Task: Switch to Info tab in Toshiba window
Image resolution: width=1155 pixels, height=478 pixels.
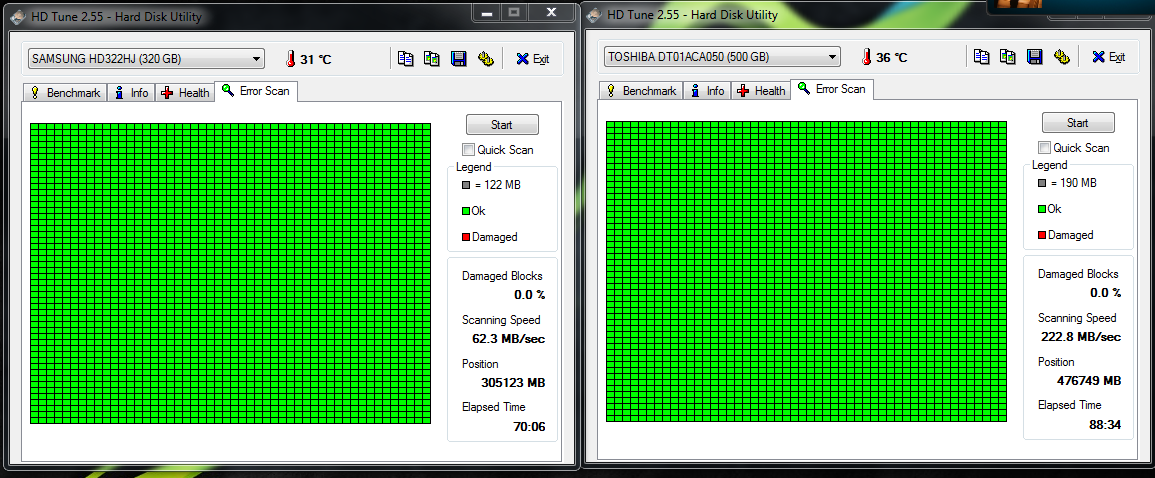Action: click(x=707, y=91)
